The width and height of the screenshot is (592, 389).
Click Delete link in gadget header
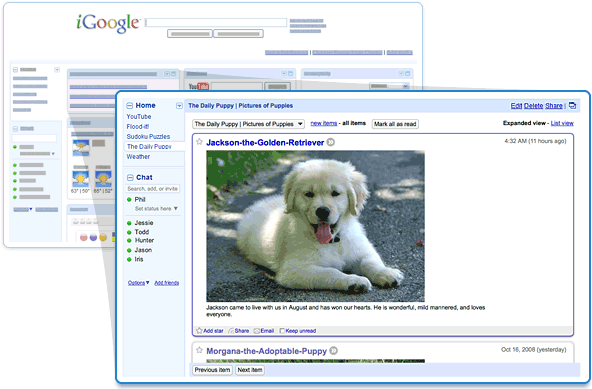click(533, 106)
